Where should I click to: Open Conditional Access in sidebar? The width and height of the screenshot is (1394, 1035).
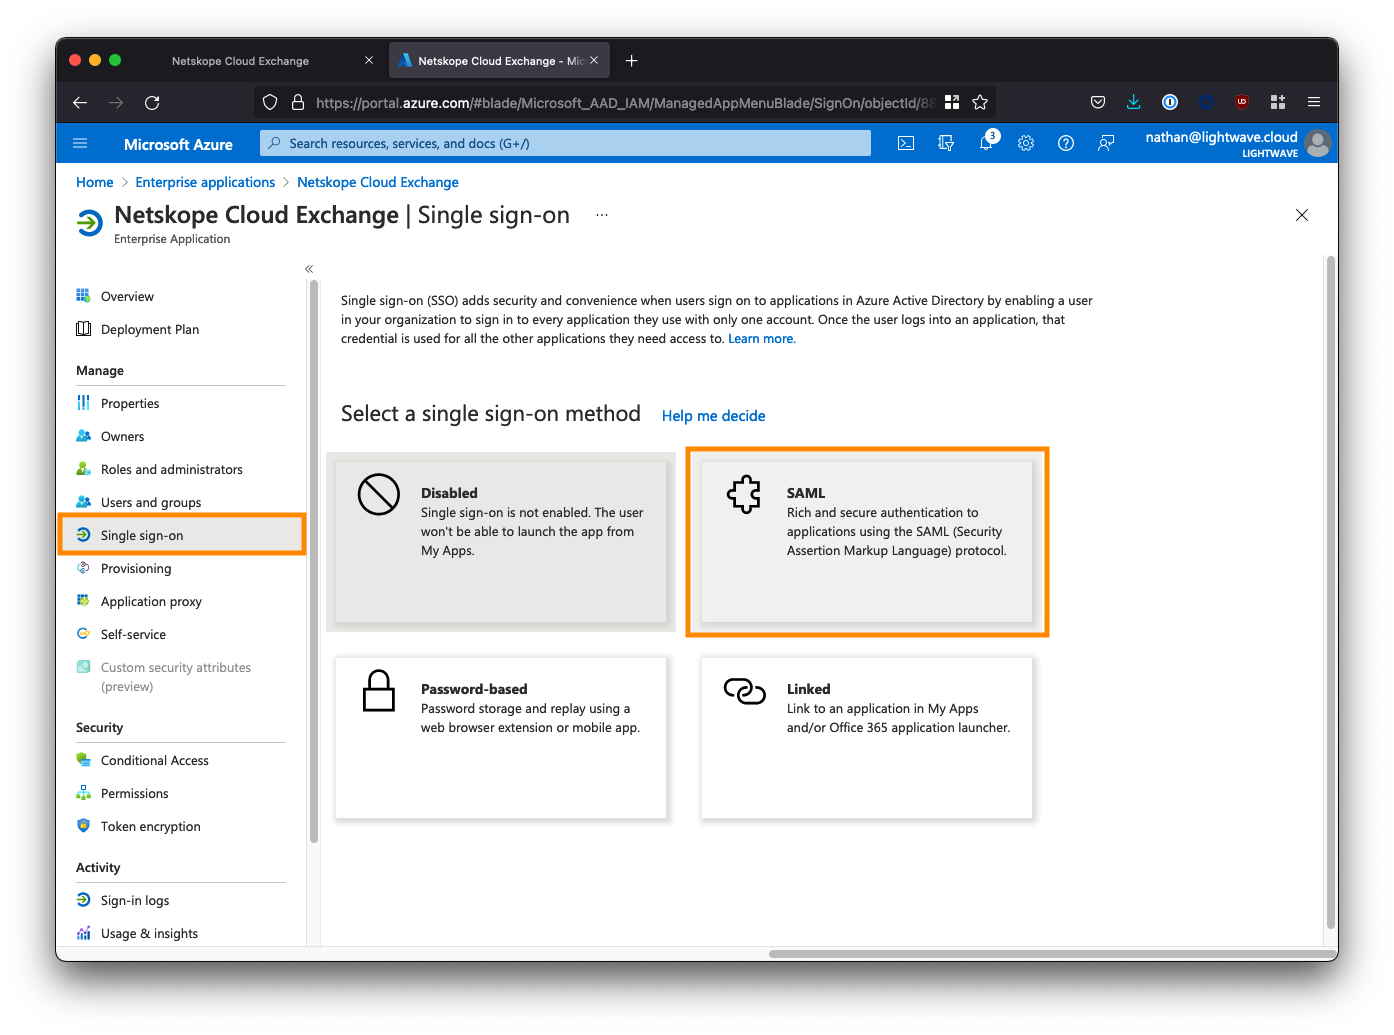[154, 760]
